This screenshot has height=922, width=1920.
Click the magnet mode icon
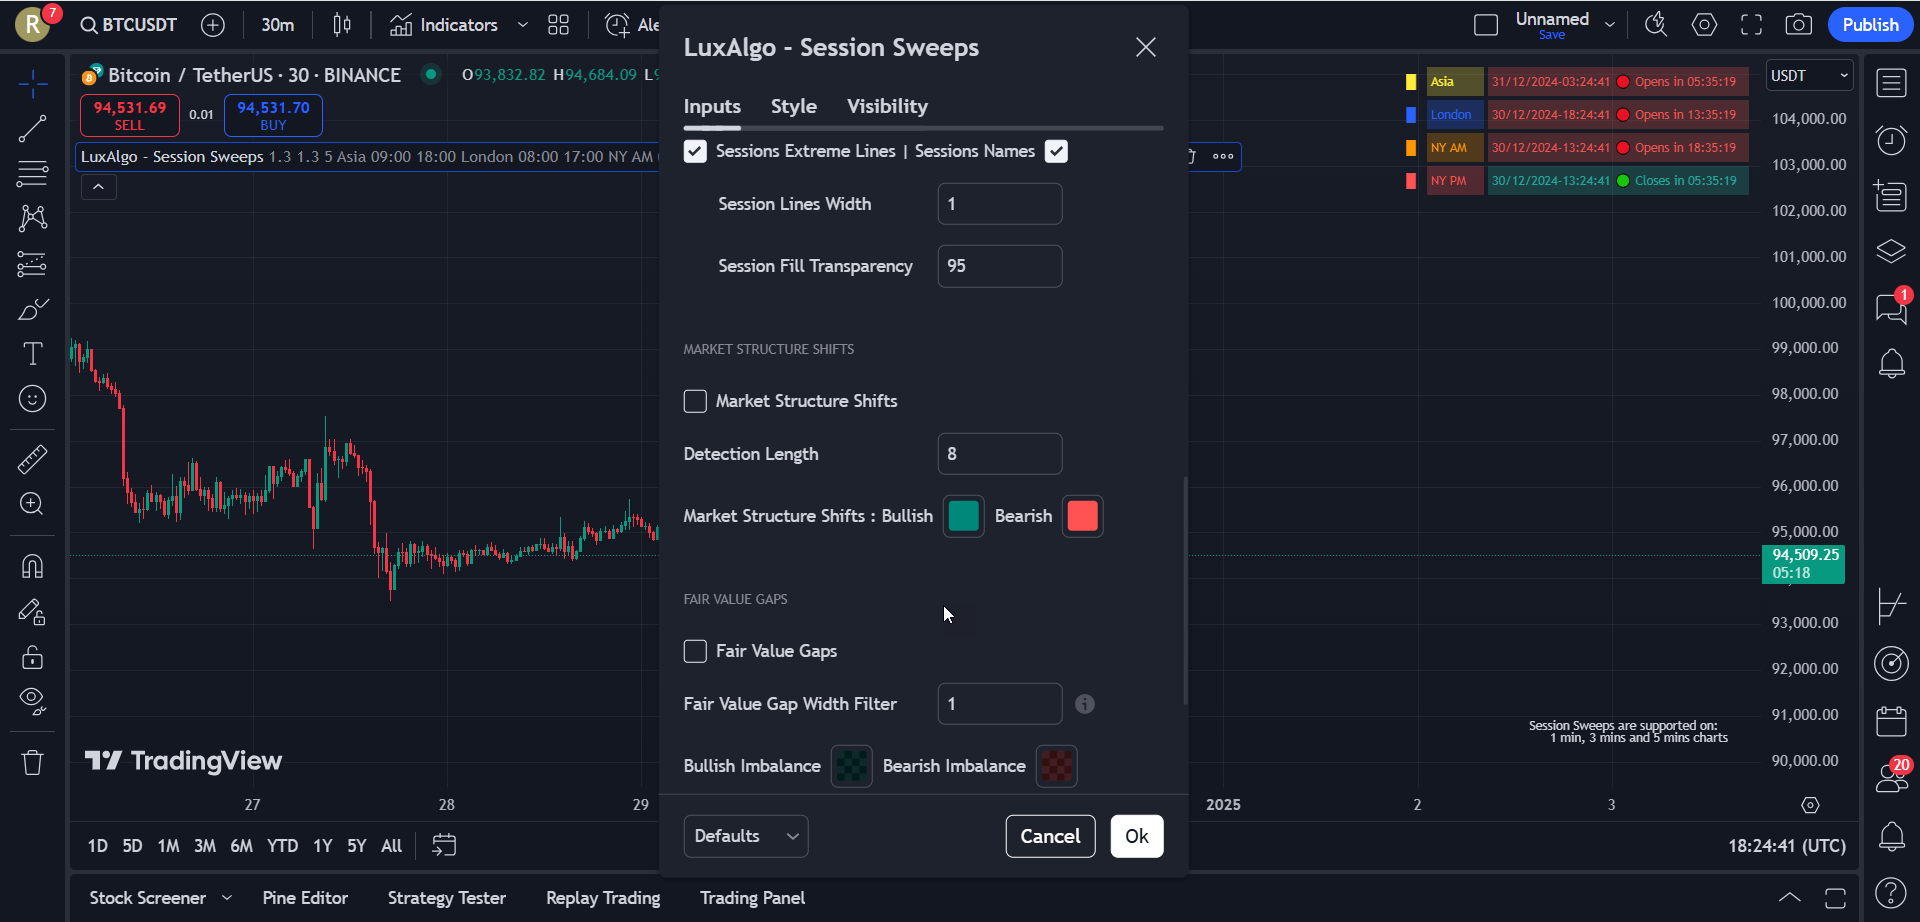(x=32, y=566)
